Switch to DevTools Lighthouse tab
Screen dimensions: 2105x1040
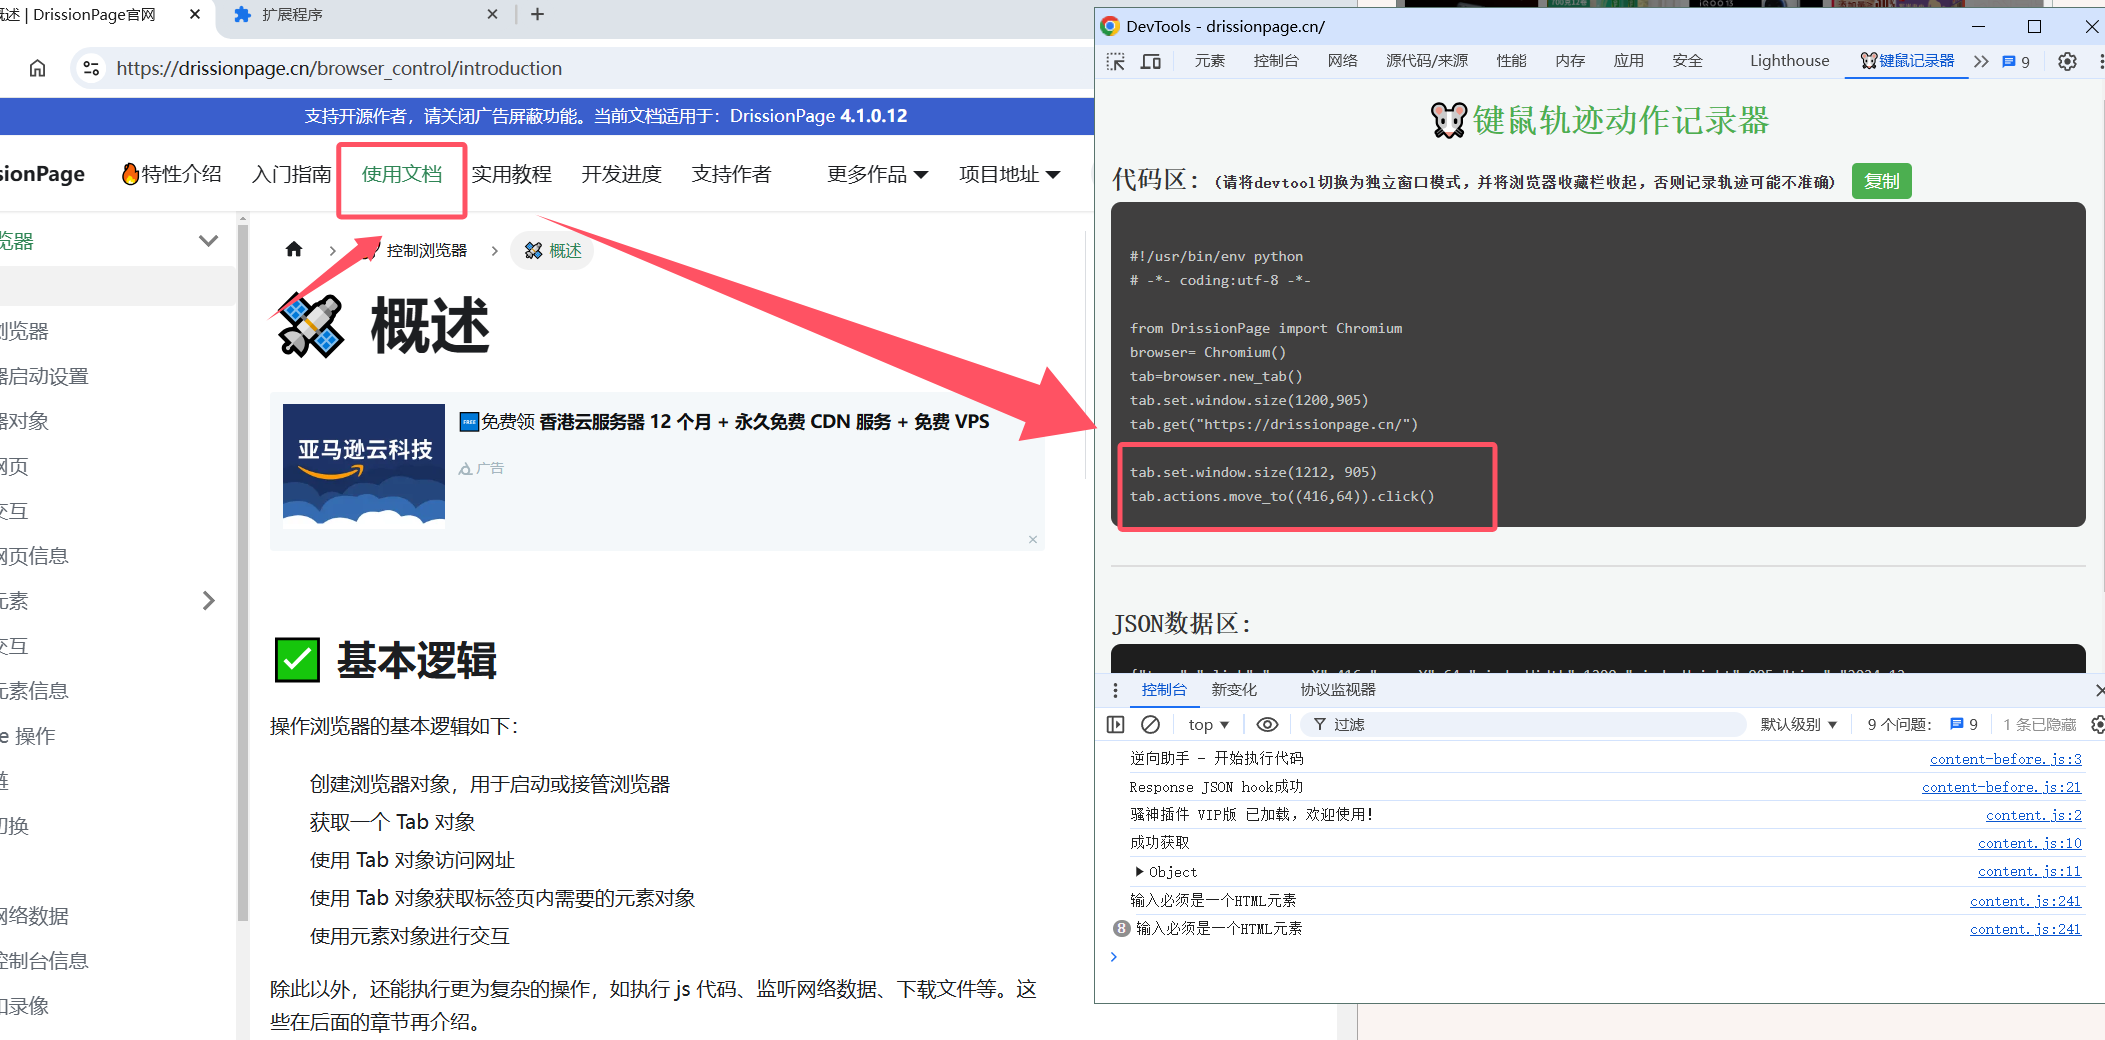coord(1789,61)
